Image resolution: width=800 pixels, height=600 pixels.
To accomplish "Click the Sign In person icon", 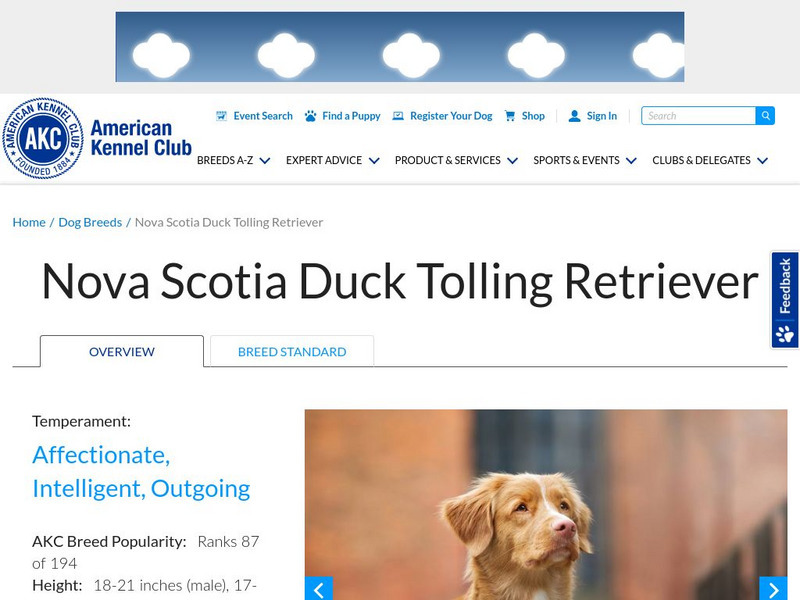I will pyautogui.click(x=574, y=116).
